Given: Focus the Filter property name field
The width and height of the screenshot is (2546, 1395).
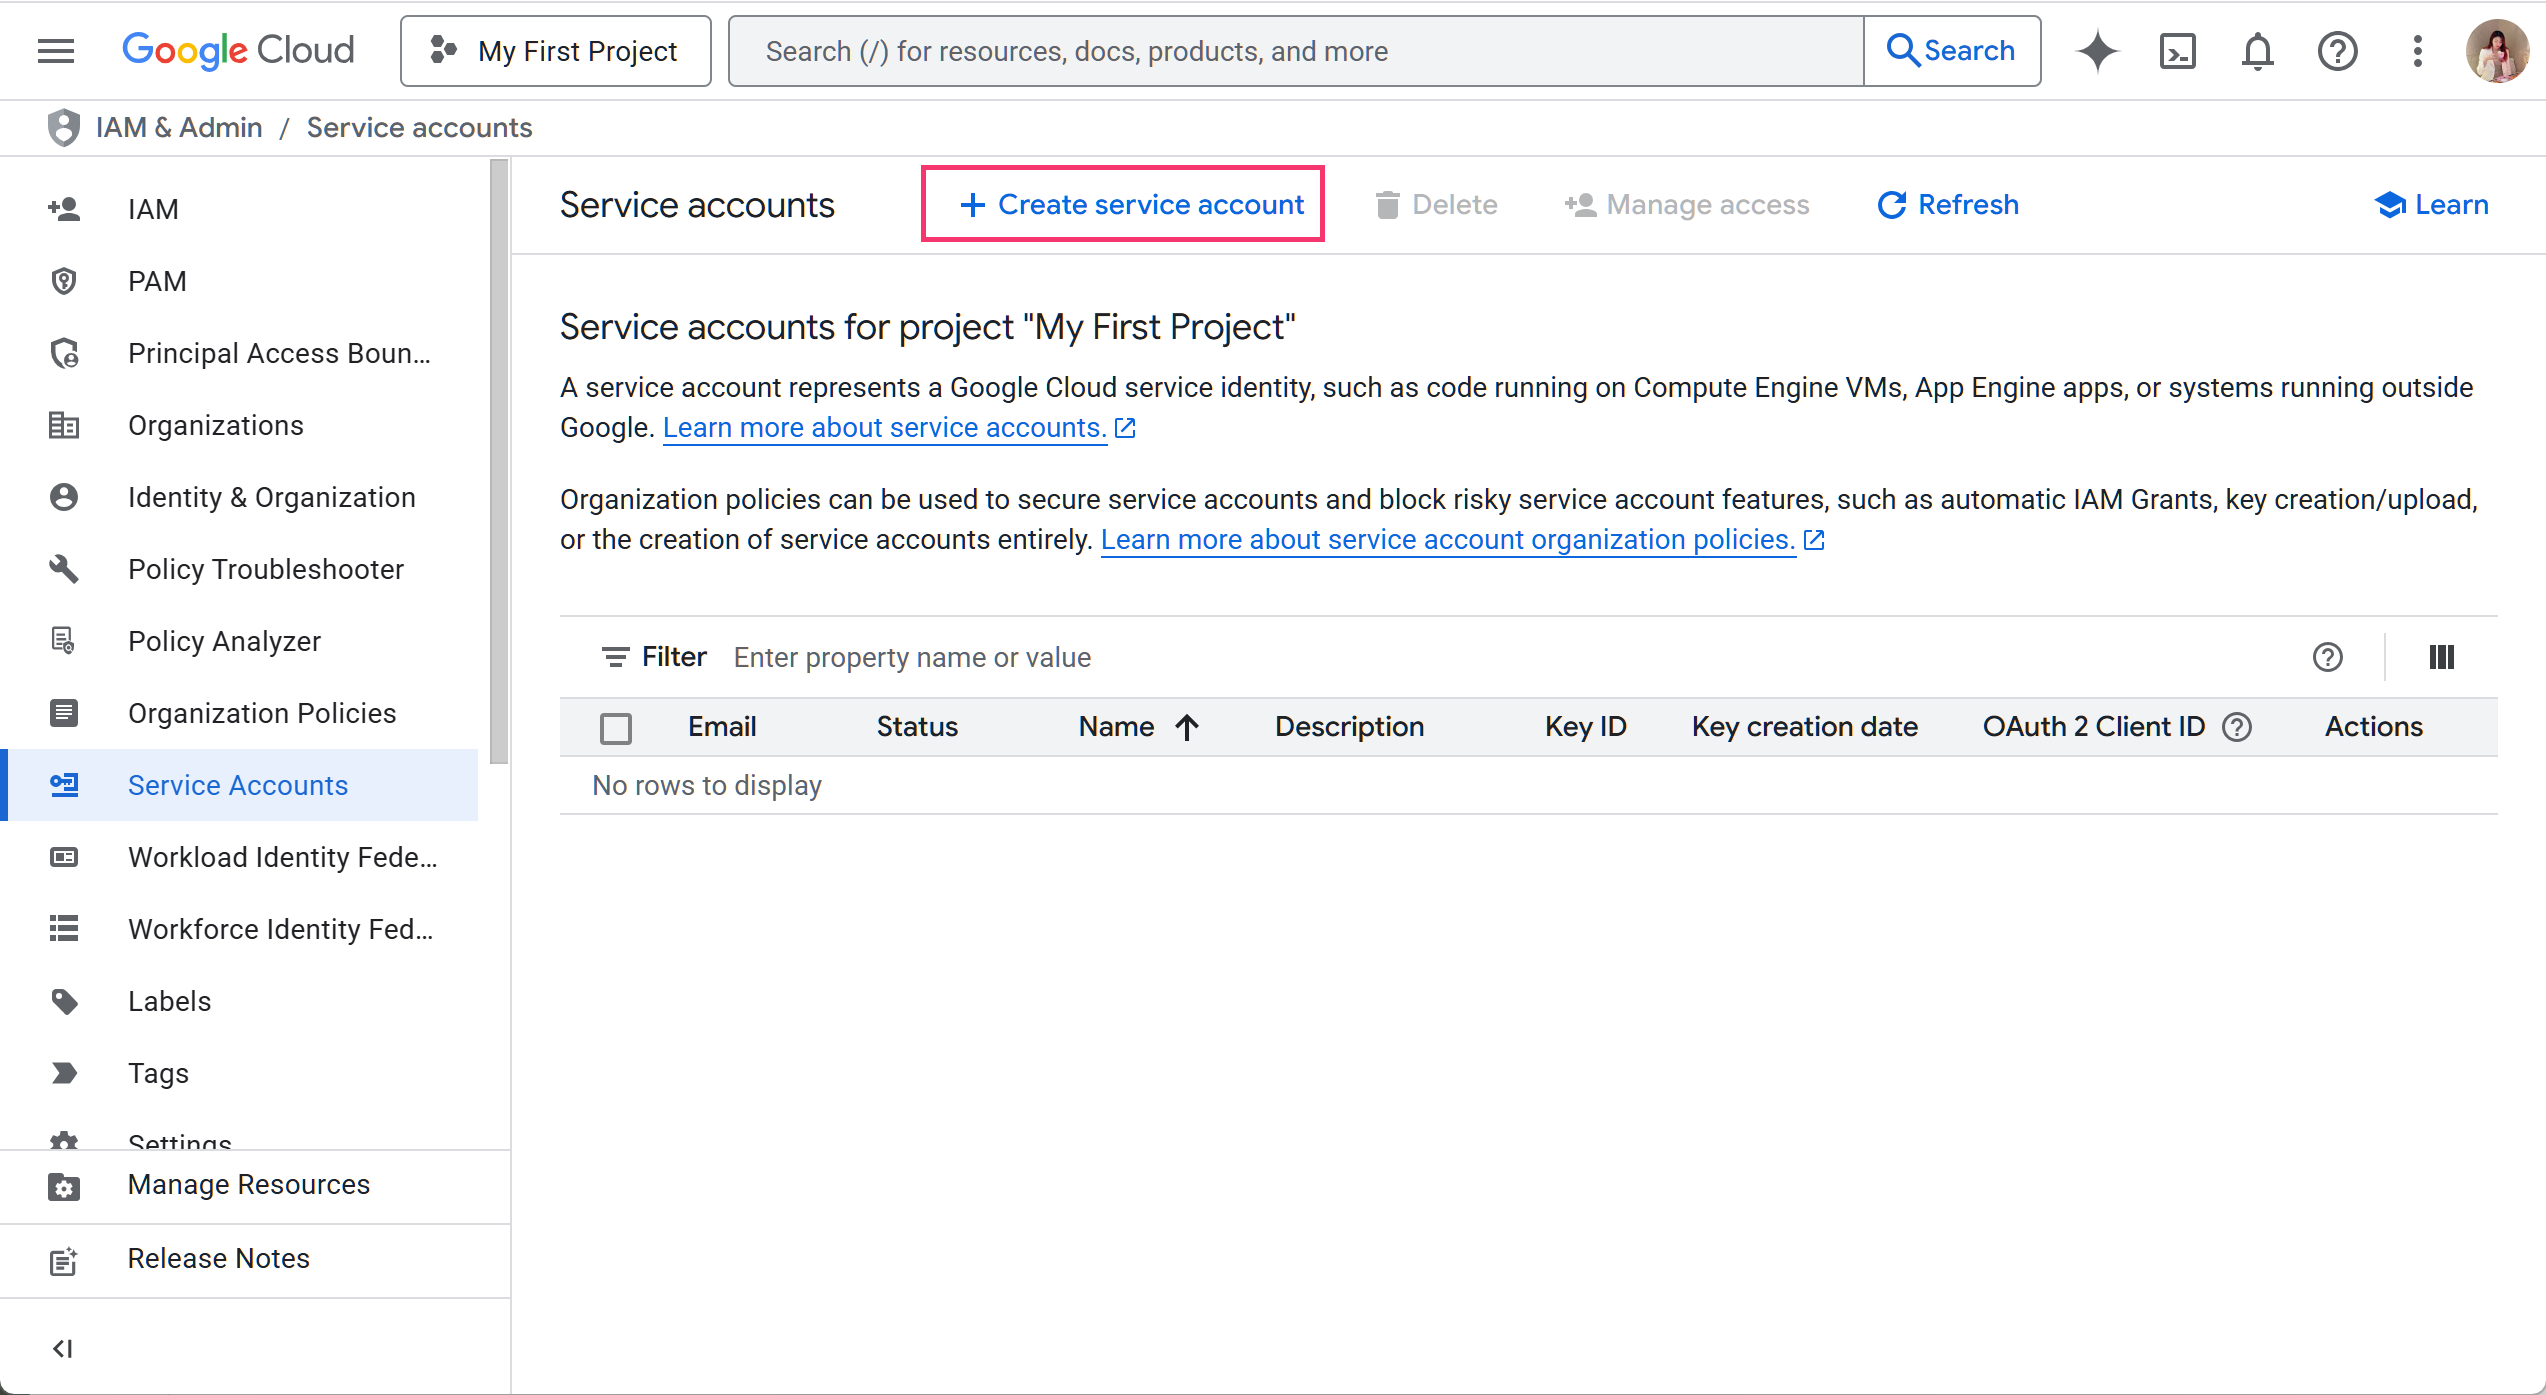Looking at the screenshot, I should 1500,657.
